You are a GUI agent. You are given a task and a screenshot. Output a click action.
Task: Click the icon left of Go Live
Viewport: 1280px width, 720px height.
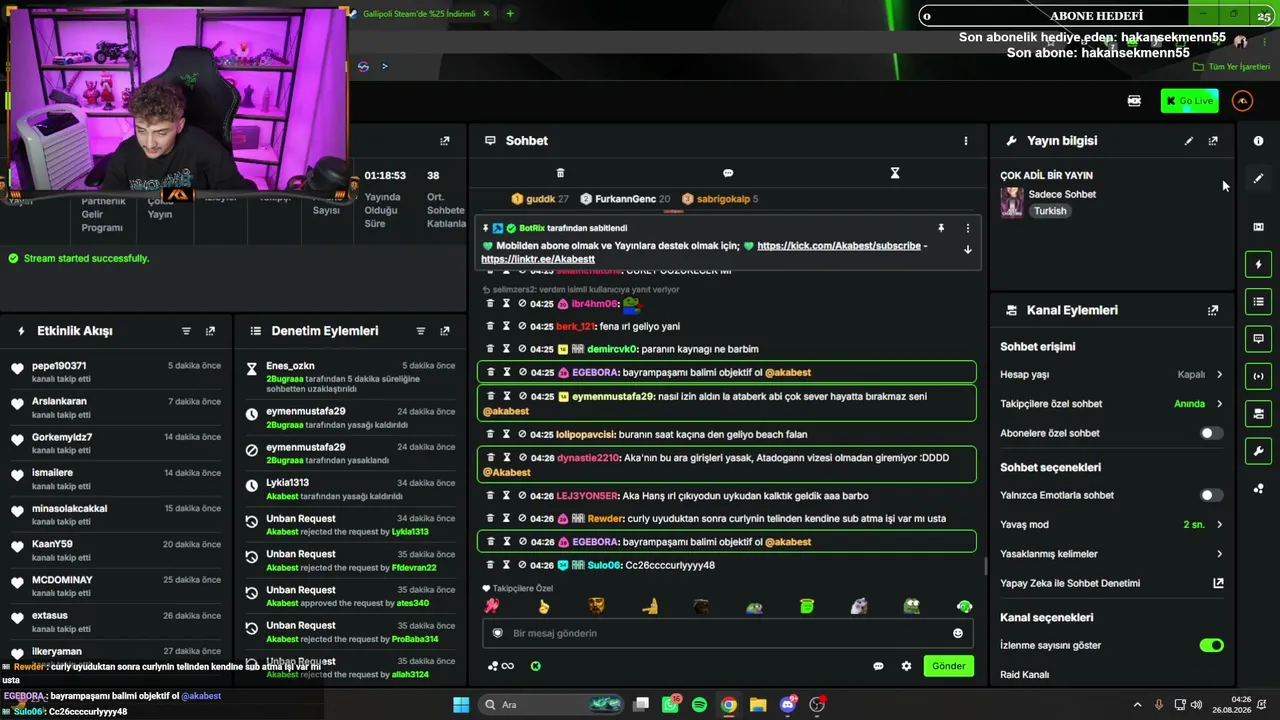click(1134, 101)
